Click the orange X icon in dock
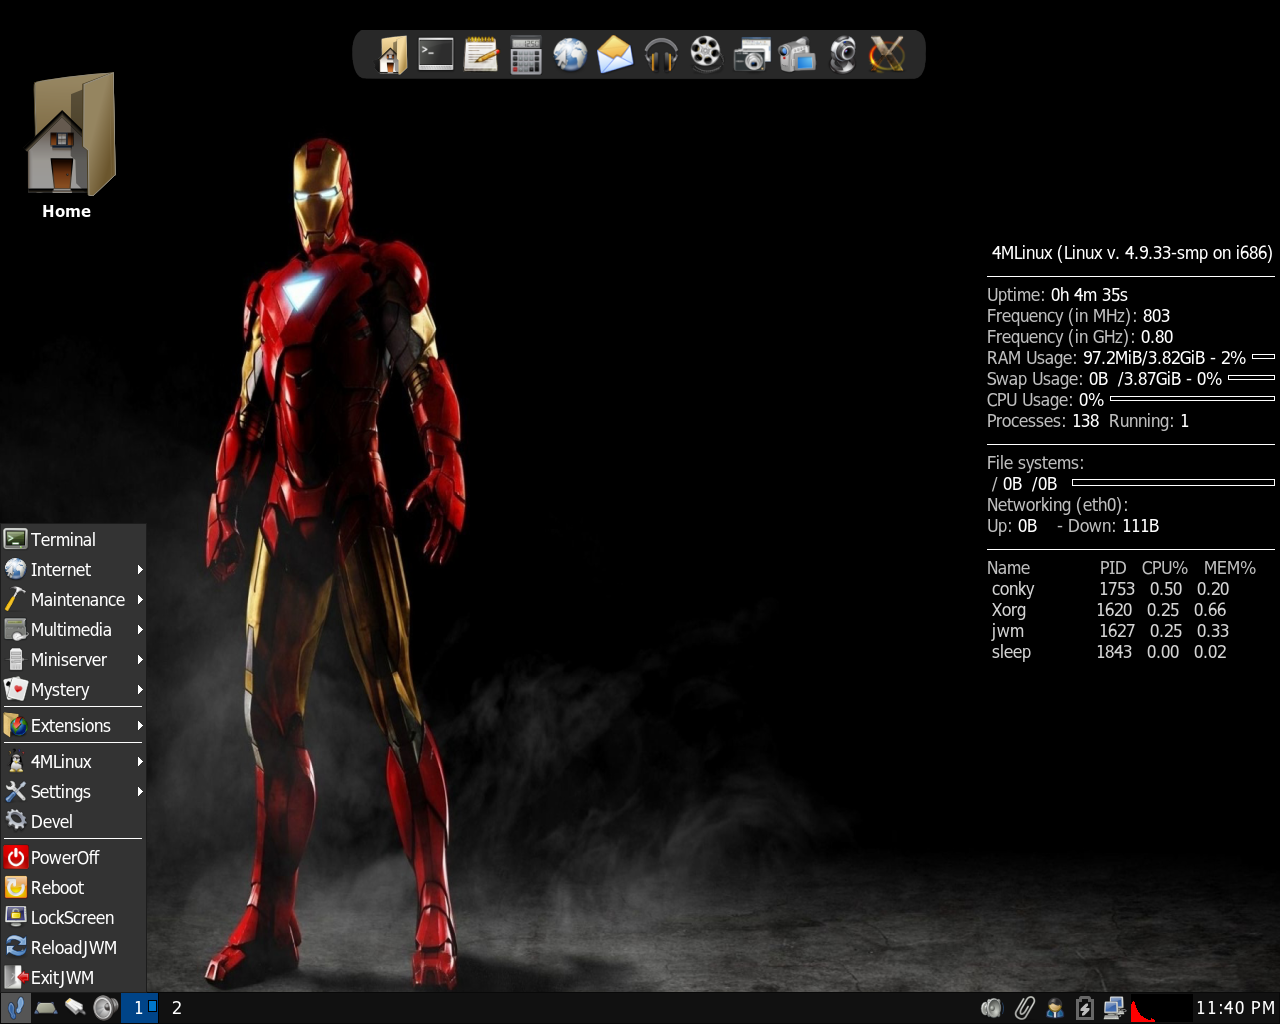 pos(887,54)
